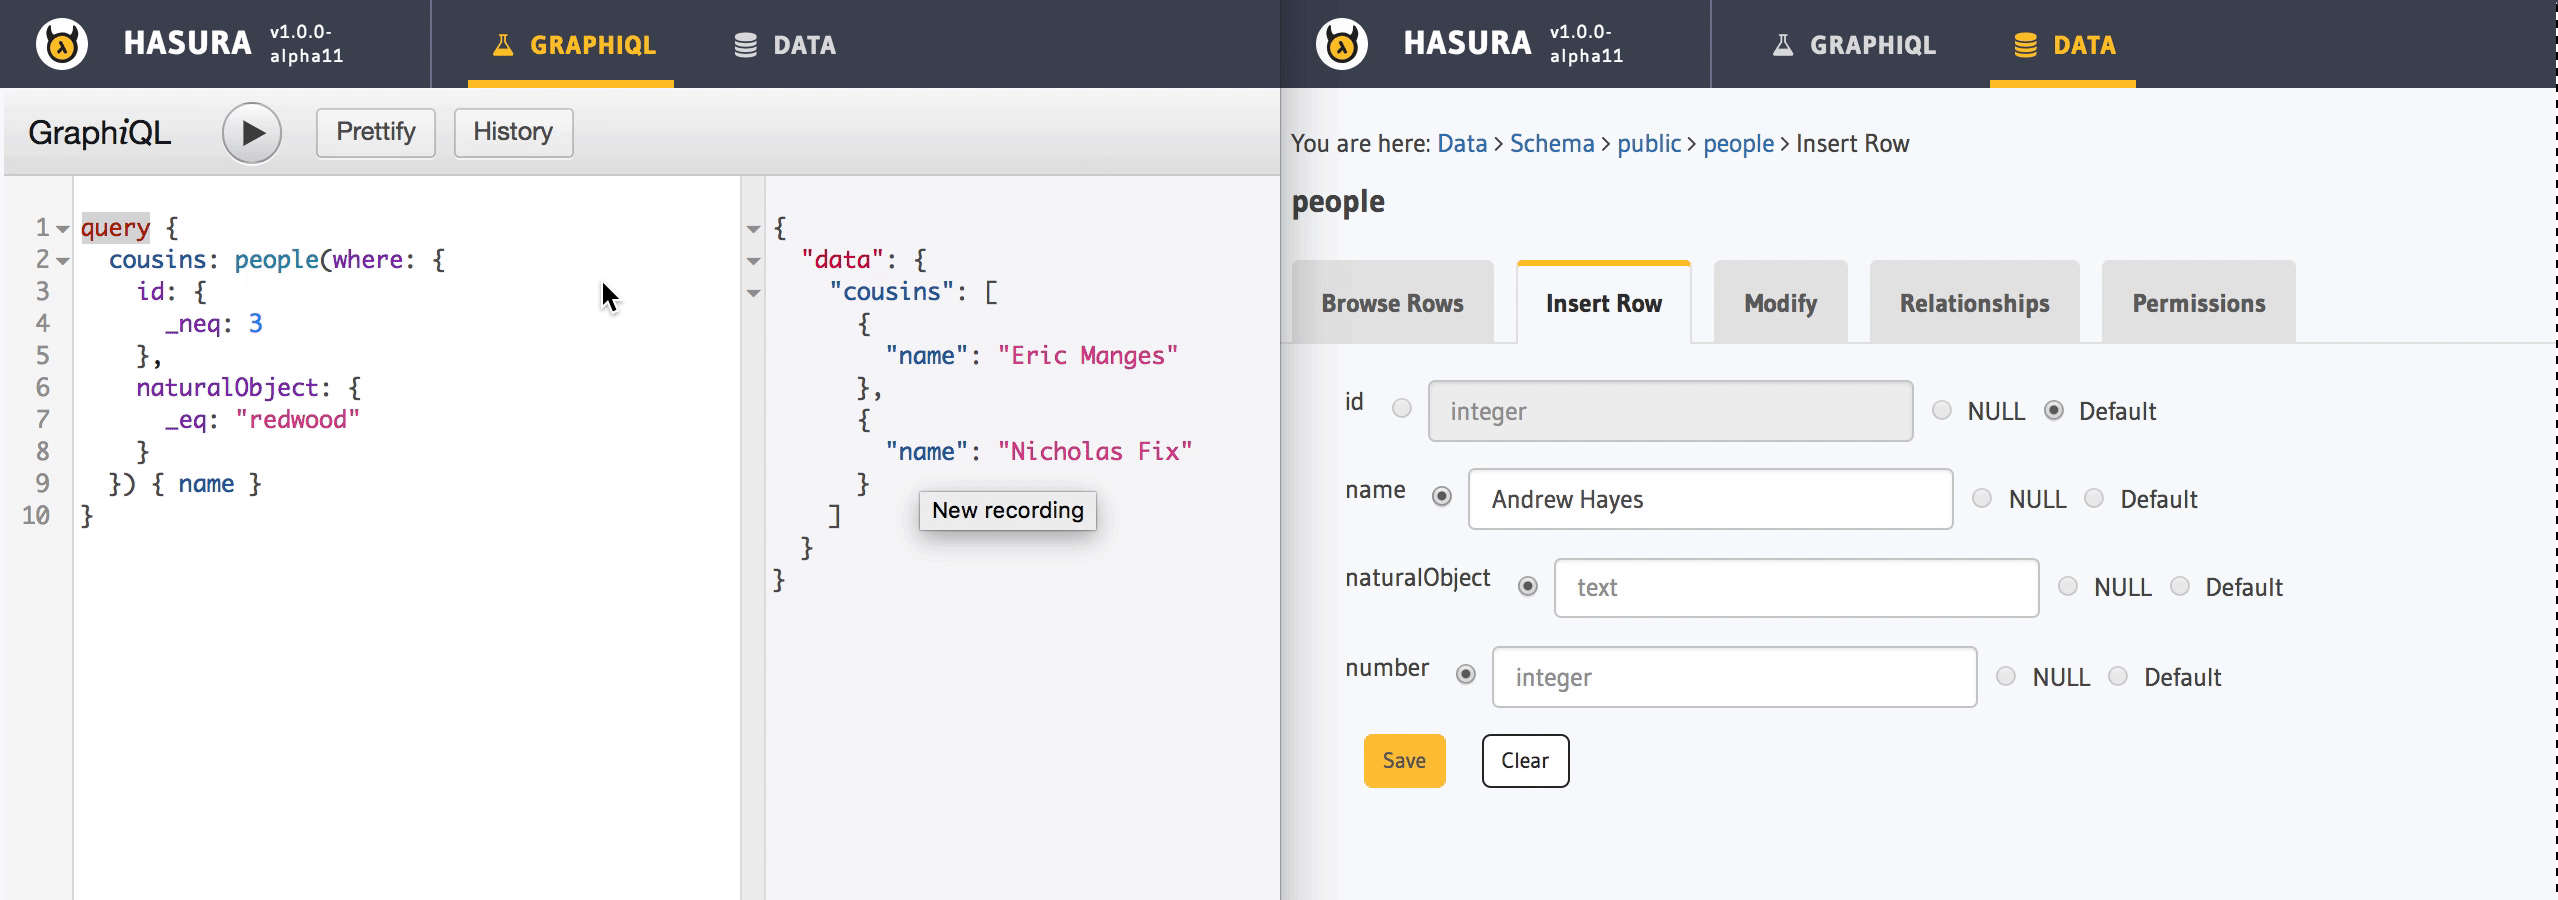2558x900 pixels.
Task: Click the flask icon of GRAPHIQL in right window
Action: (x=1782, y=45)
